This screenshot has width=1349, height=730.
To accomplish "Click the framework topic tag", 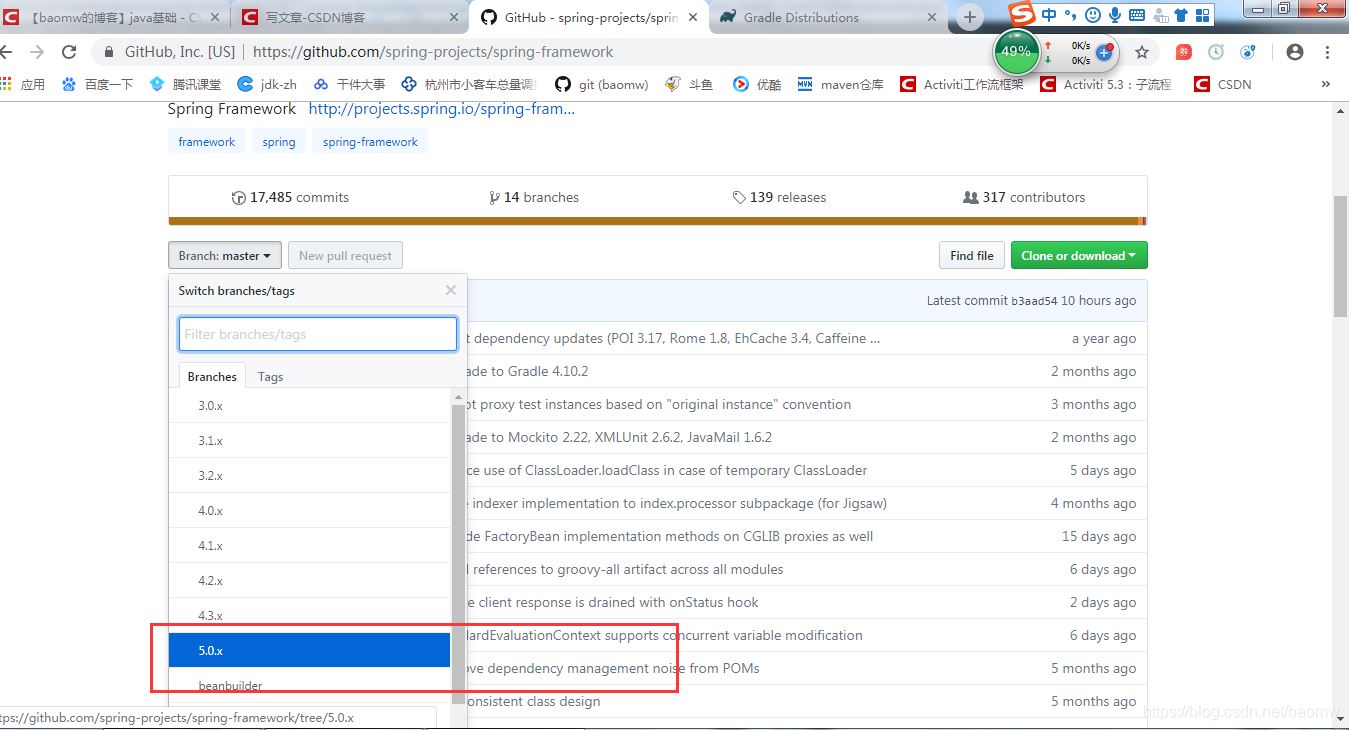I will pos(207,142).
